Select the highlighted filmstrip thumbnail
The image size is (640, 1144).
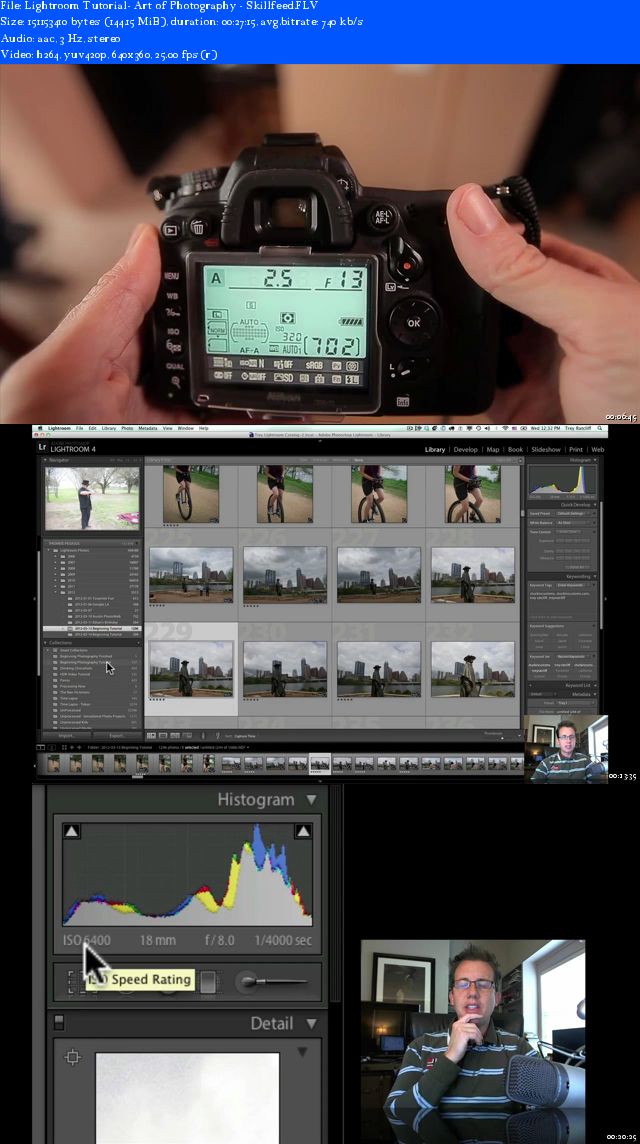(x=320, y=763)
